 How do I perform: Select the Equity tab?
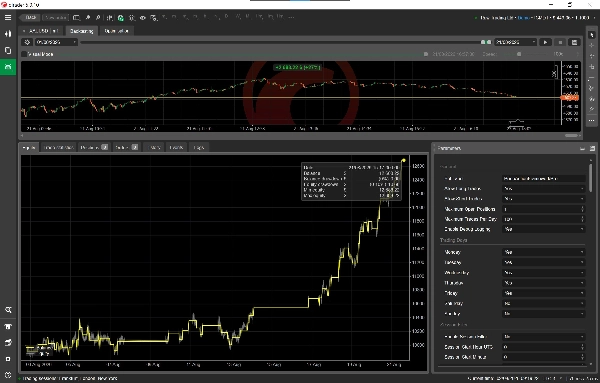[x=29, y=147]
